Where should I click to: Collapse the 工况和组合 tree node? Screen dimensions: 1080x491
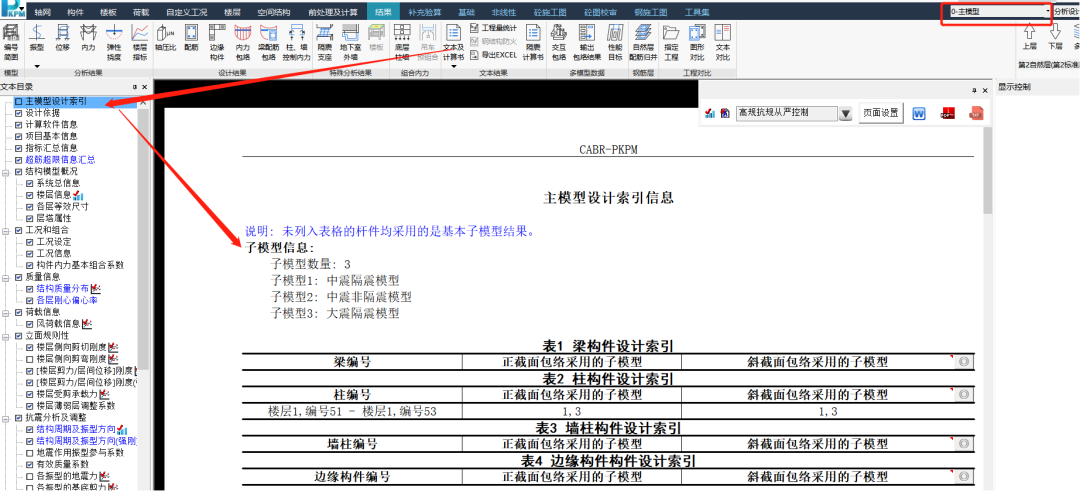click(6, 230)
